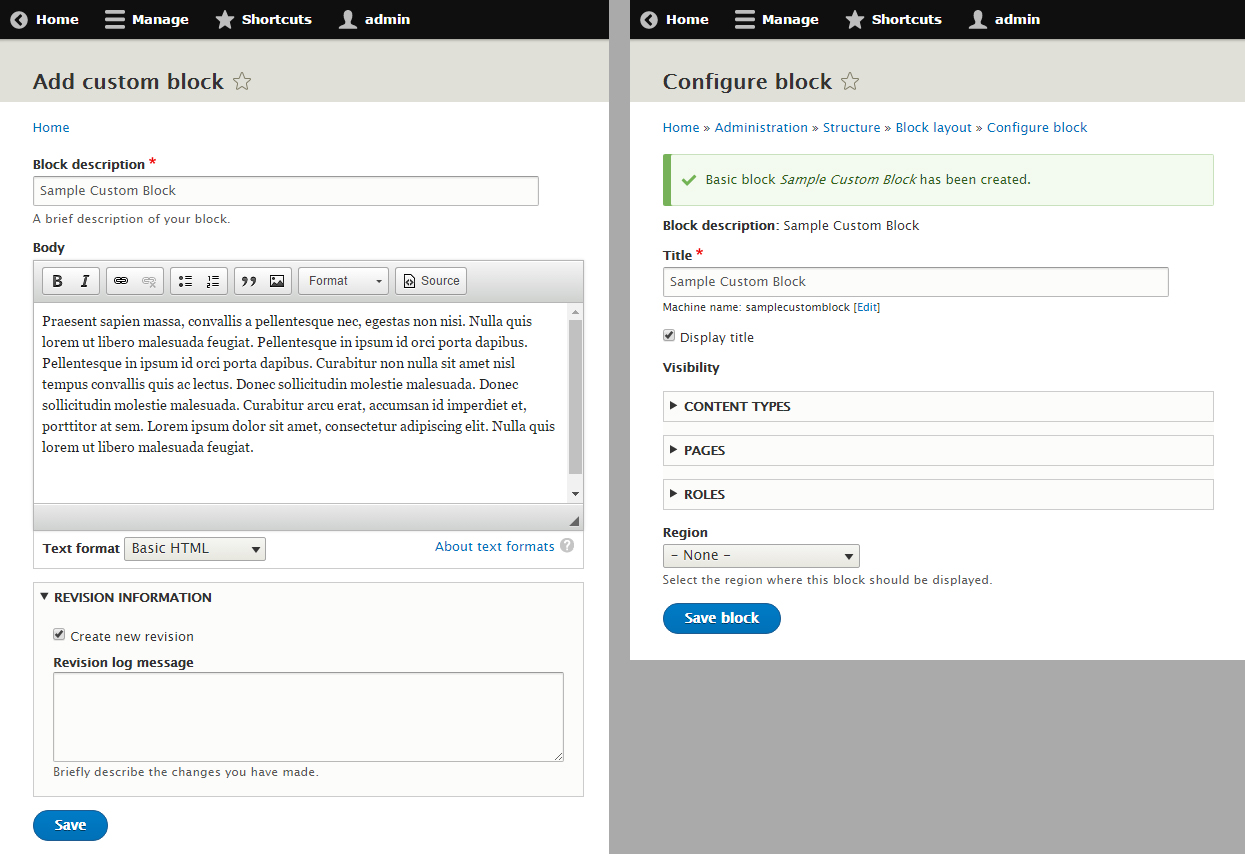The image size is (1245, 854).
Task: Click the Unlink icon in the editor toolbar
Action: [147, 281]
